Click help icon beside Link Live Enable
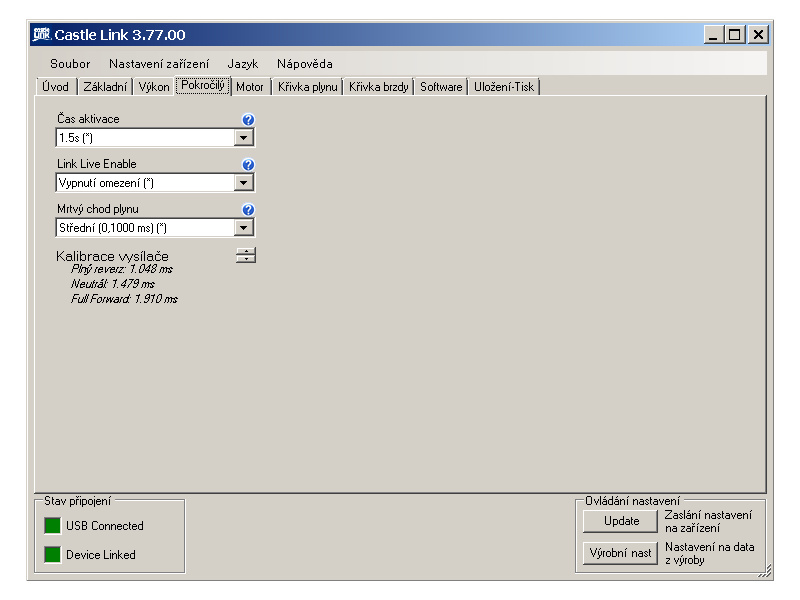 pos(249,165)
